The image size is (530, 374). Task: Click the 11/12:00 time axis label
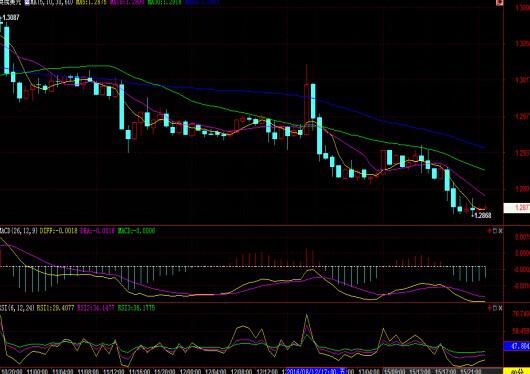(115, 371)
